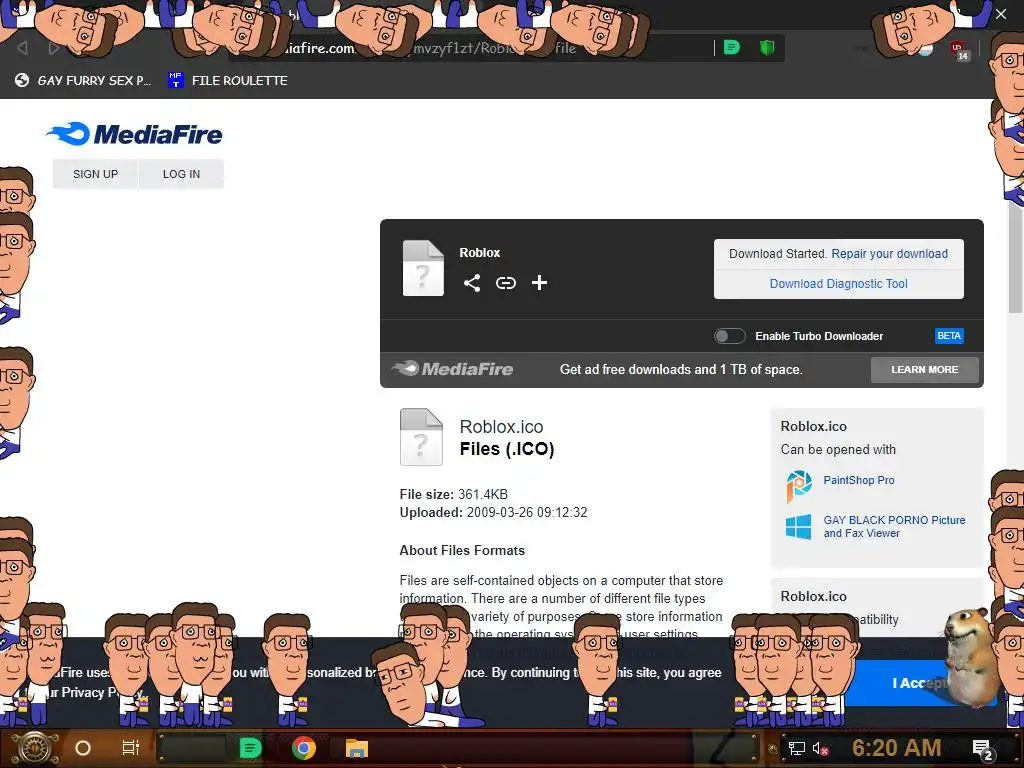Click the 'File size: 361.4KB' text
This screenshot has width=1024, height=768.
(x=454, y=494)
